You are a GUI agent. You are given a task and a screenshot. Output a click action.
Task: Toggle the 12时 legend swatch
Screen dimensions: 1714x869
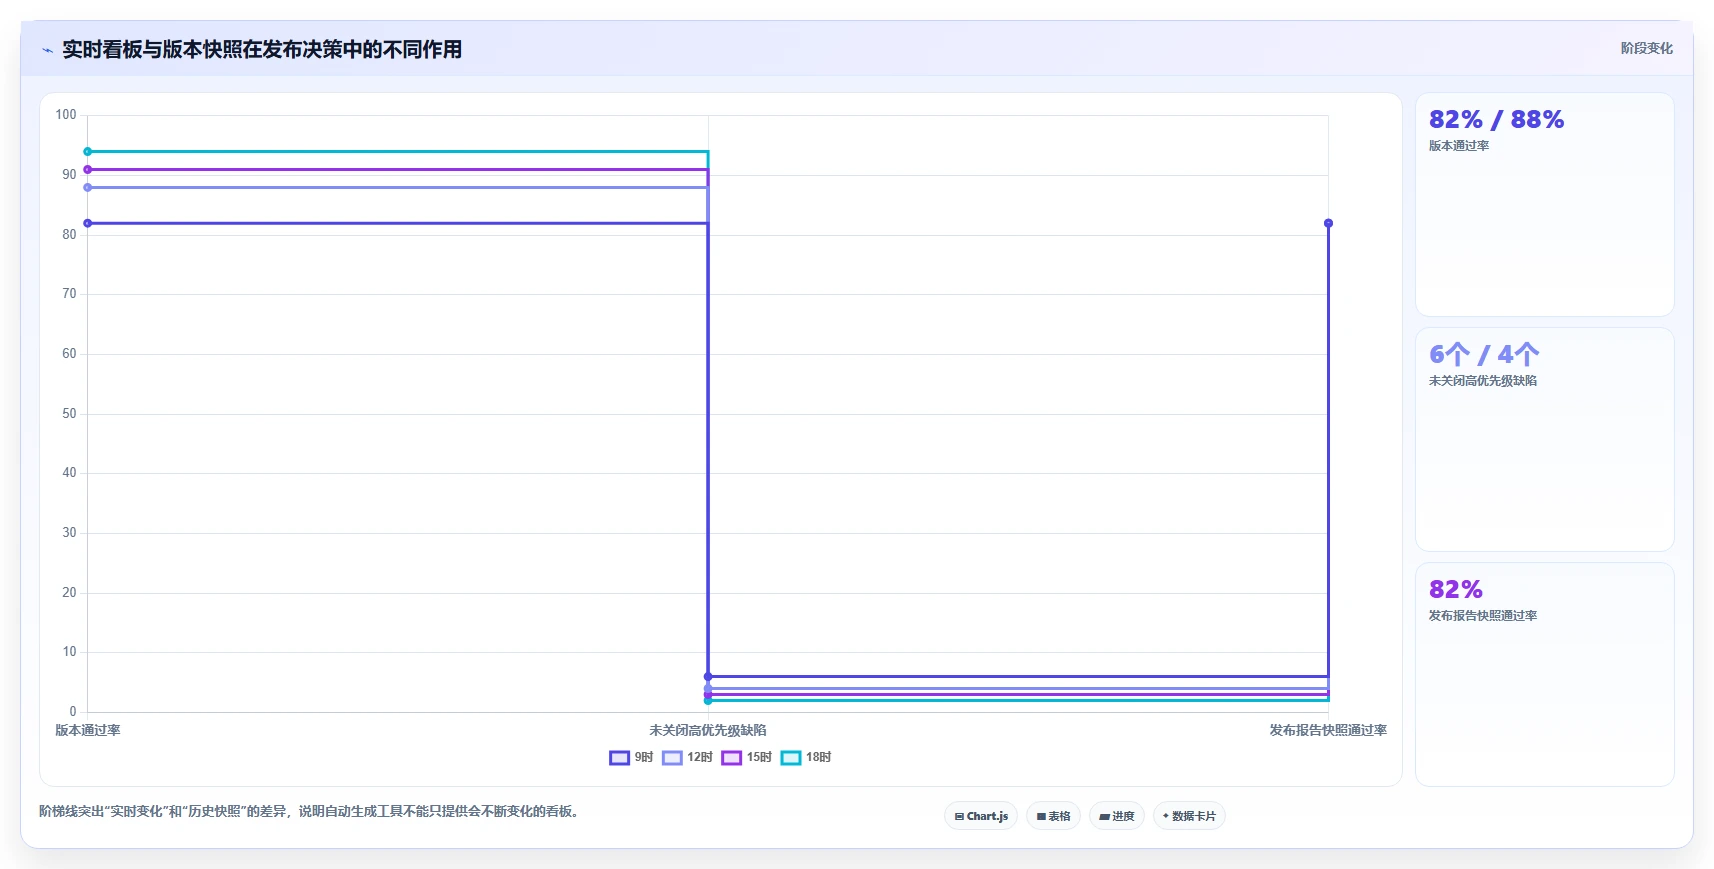pyautogui.click(x=672, y=758)
